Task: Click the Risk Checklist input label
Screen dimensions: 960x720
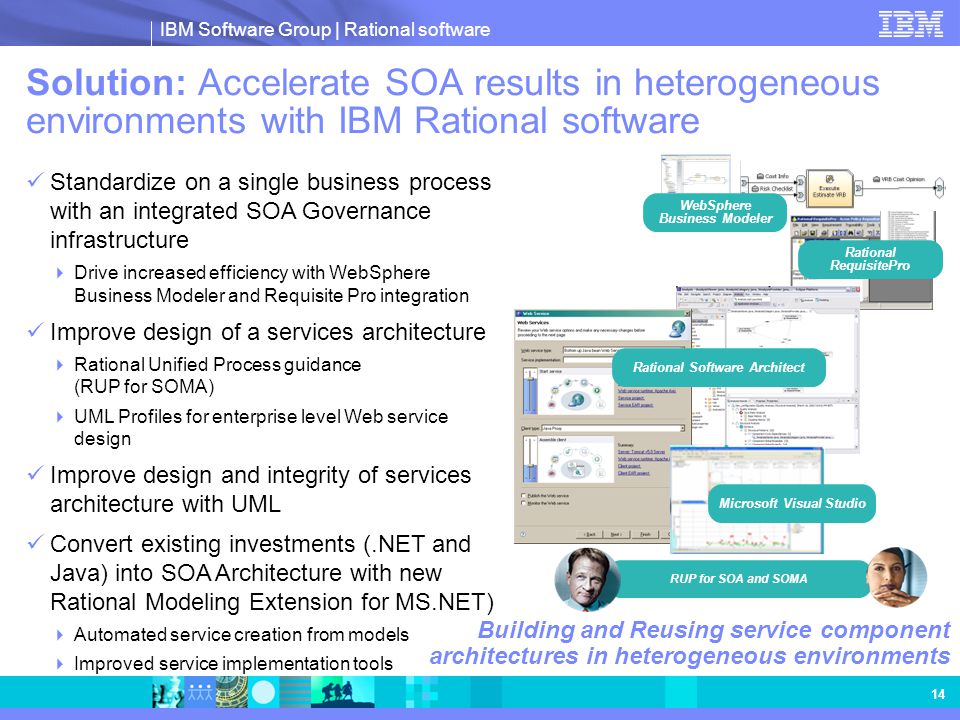Action: pos(772,189)
